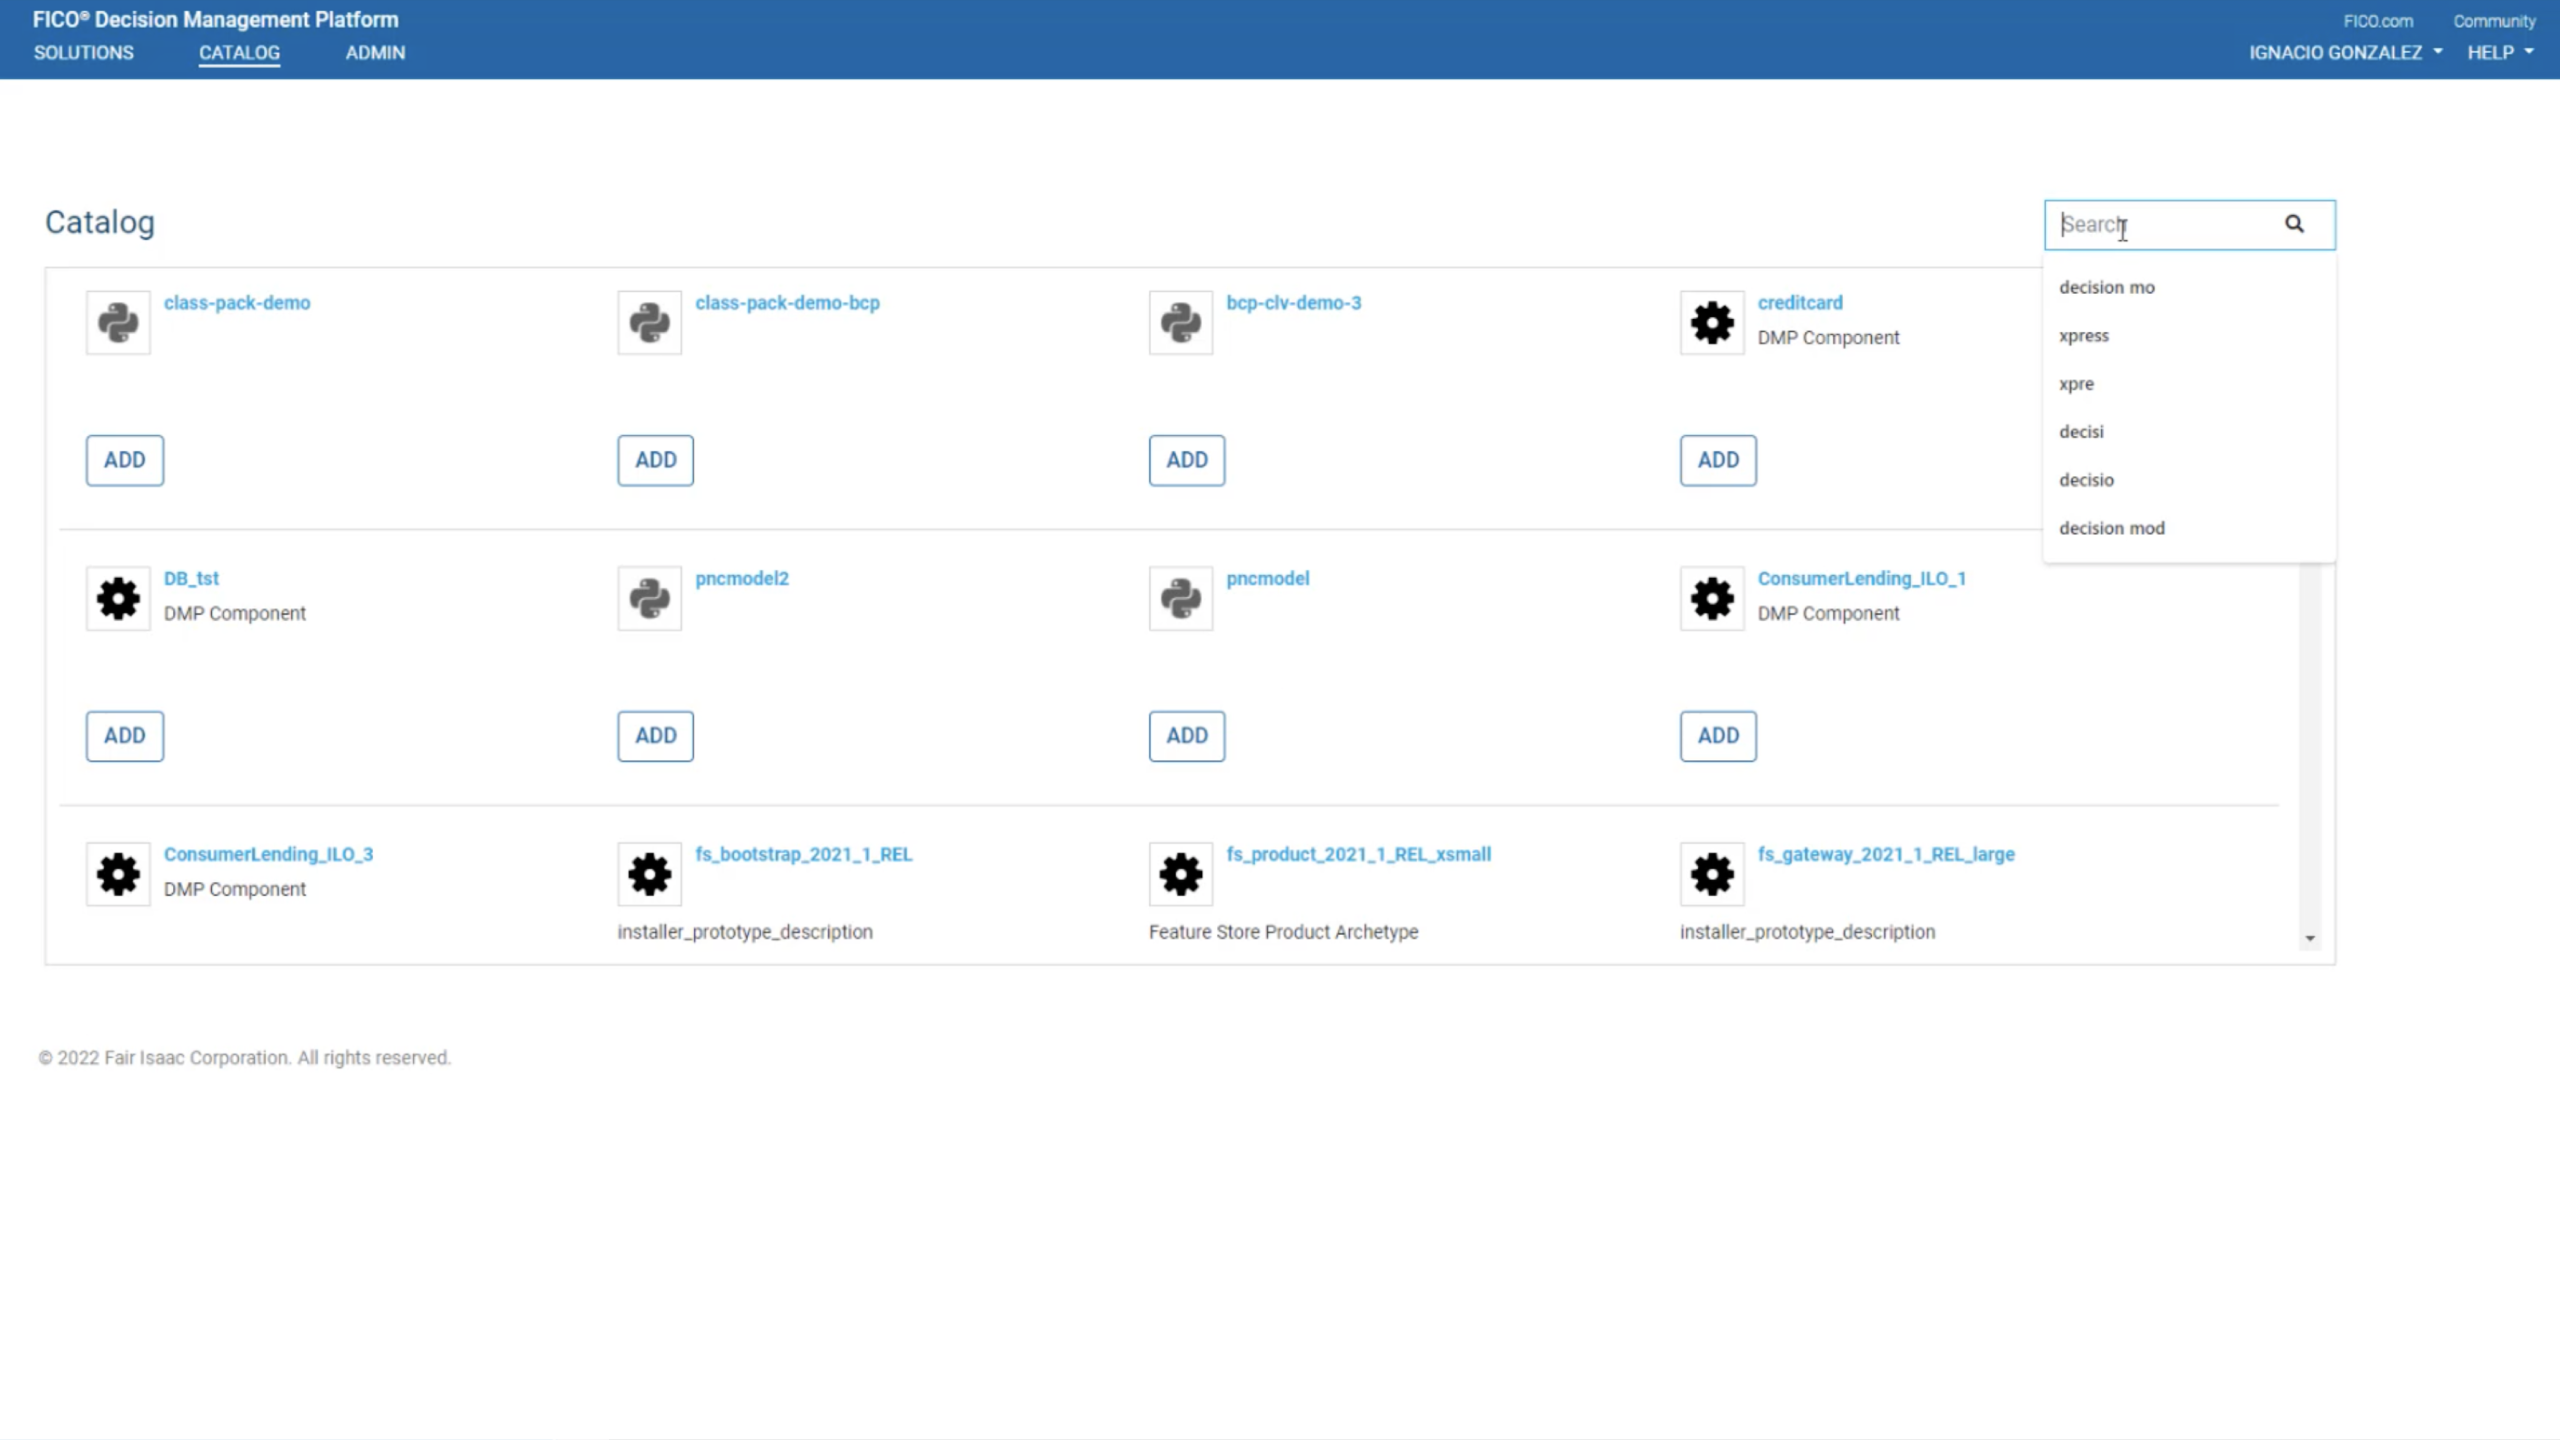The height and width of the screenshot is (1440, 2560).
Task: Click the pncmodel2 Python icon
Action: tap(649, 598)
